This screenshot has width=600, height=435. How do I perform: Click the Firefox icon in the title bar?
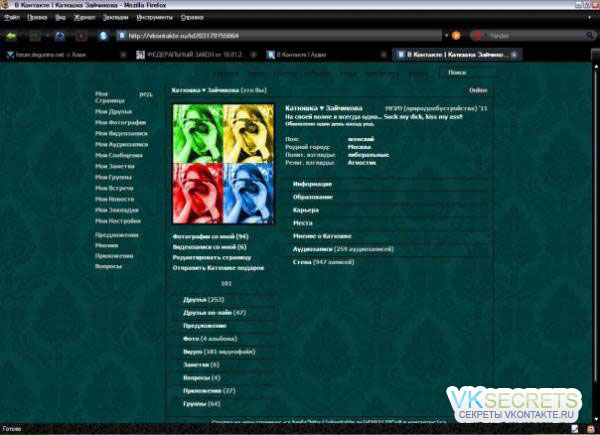click(5, 5)
